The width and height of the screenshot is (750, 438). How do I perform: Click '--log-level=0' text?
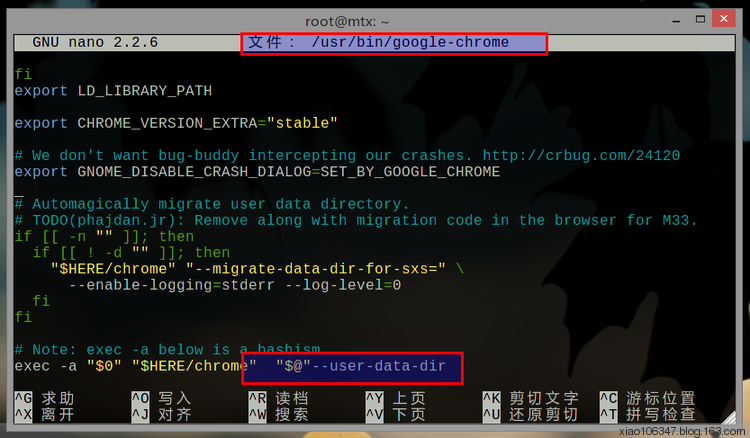pos(342,285)
